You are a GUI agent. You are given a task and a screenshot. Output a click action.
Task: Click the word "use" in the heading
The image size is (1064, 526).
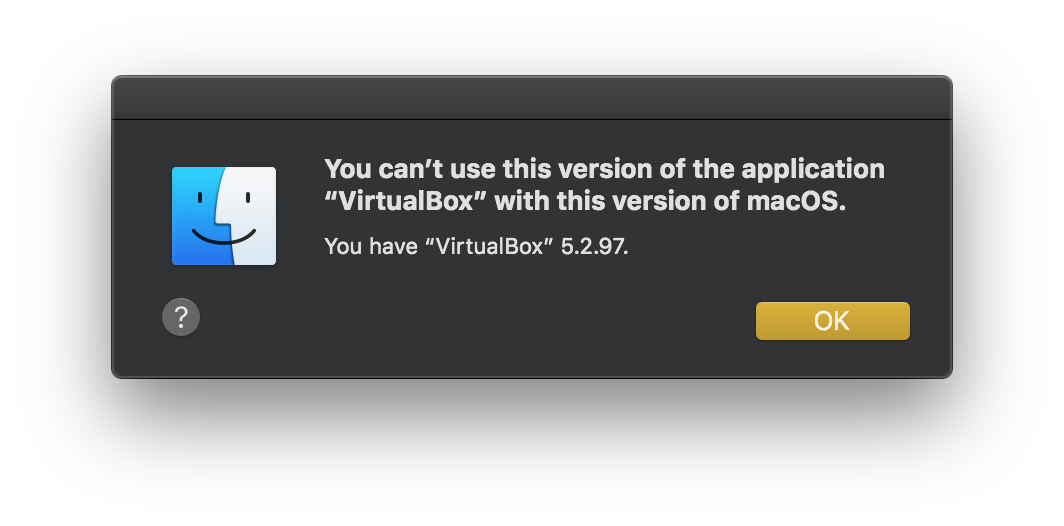[x=473, y=169]
